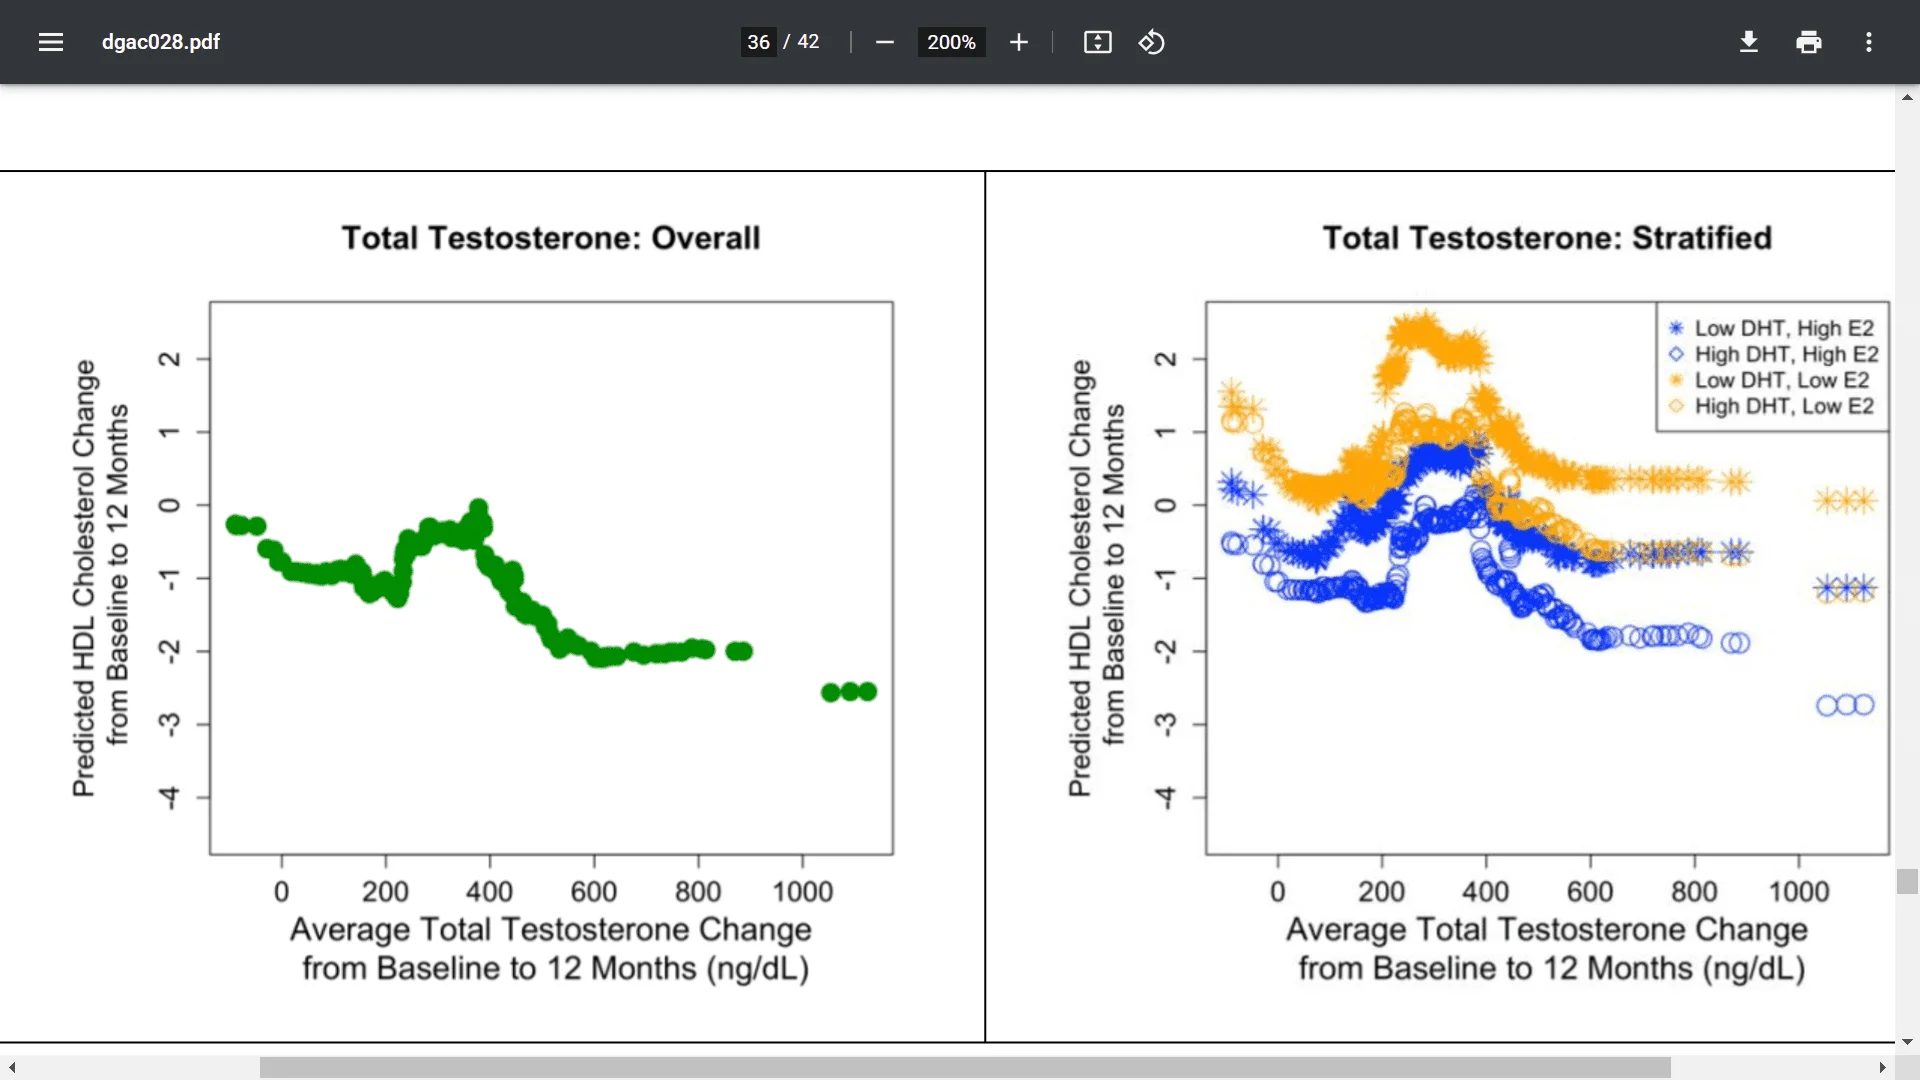This screenshot has width=1920, height=1080.
Task: Print the document
Action: point(1808,42)
